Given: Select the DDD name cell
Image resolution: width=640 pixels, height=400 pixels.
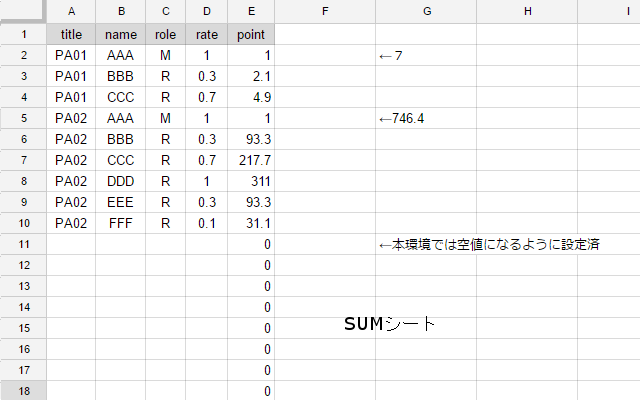Looking at the screenshot, I should (x=121, y=181).
